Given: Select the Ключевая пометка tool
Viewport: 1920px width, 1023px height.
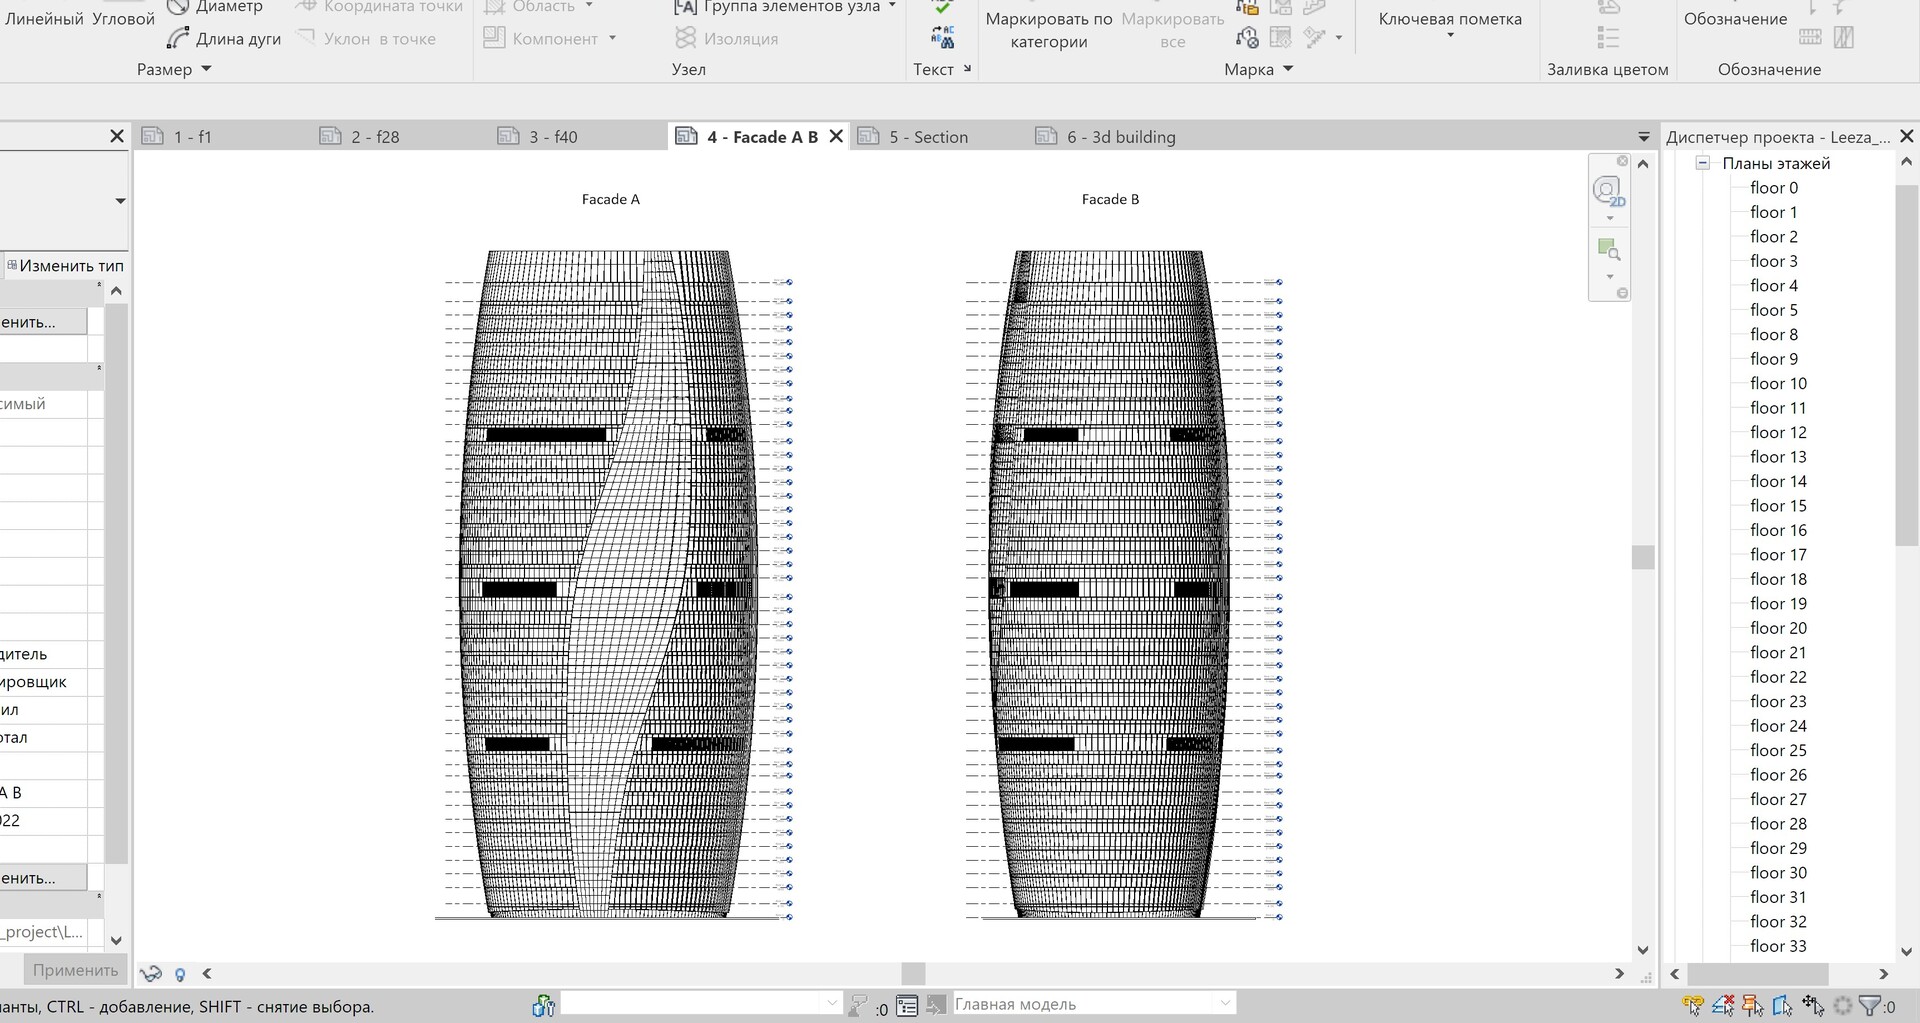Looking at the screenshot, I should click(1449, 18).
